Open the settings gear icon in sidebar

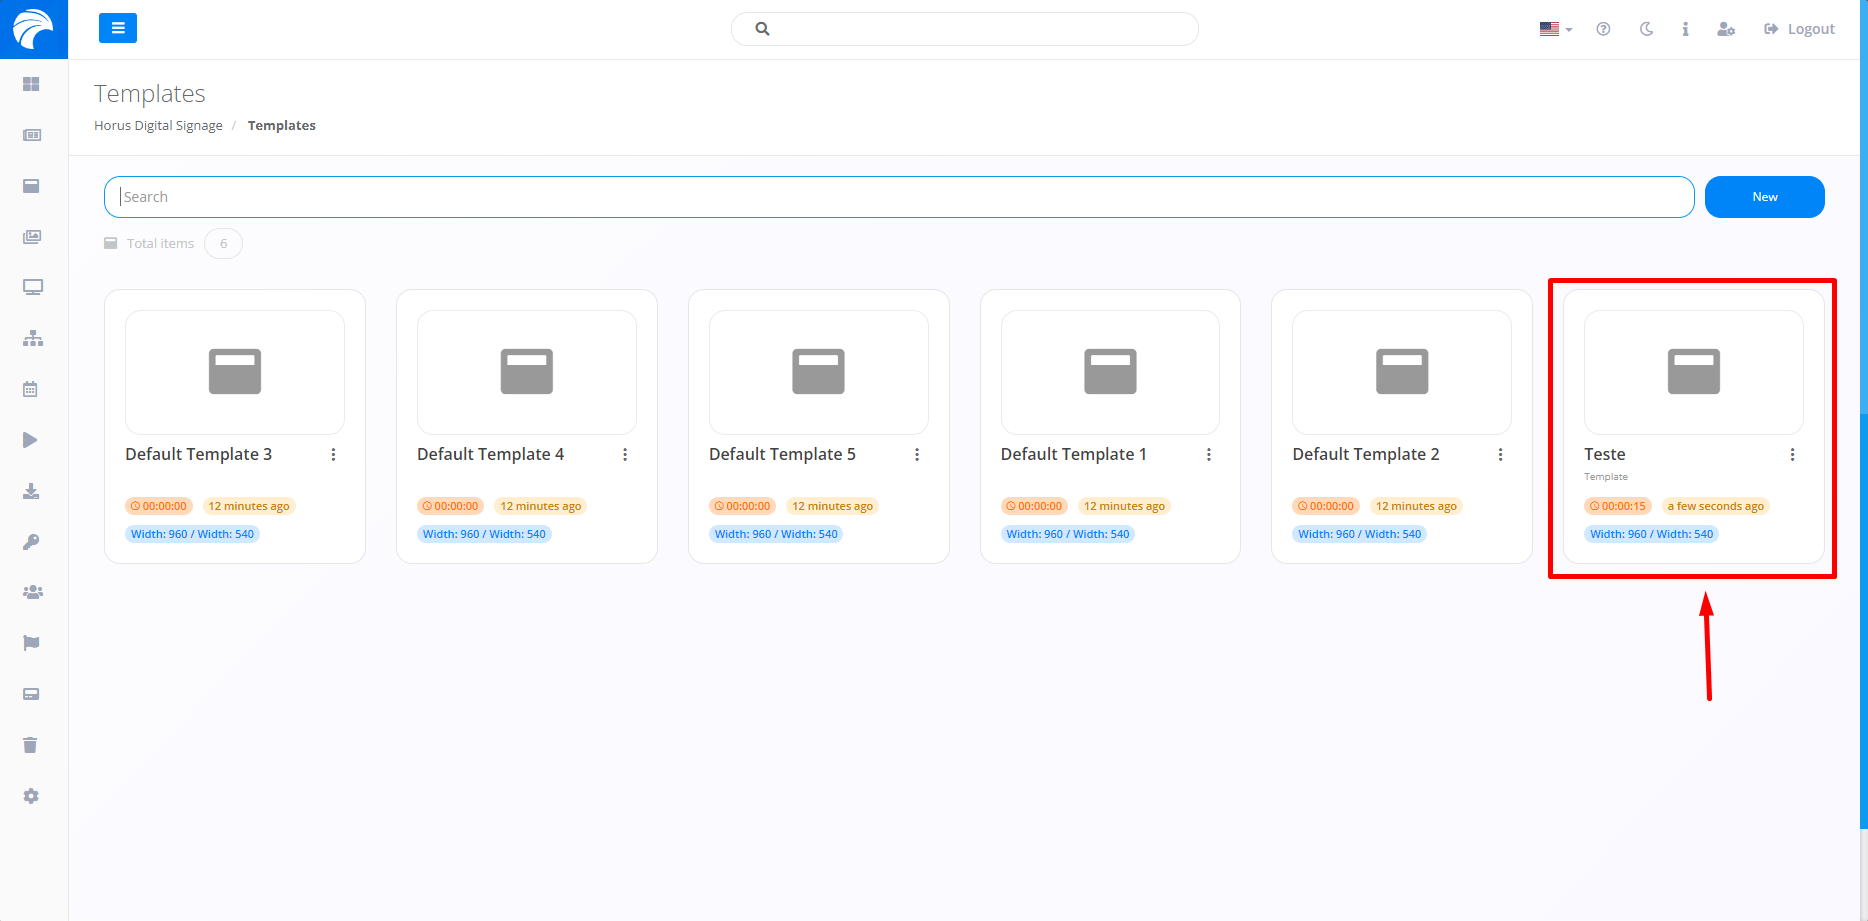pos(31,796)
